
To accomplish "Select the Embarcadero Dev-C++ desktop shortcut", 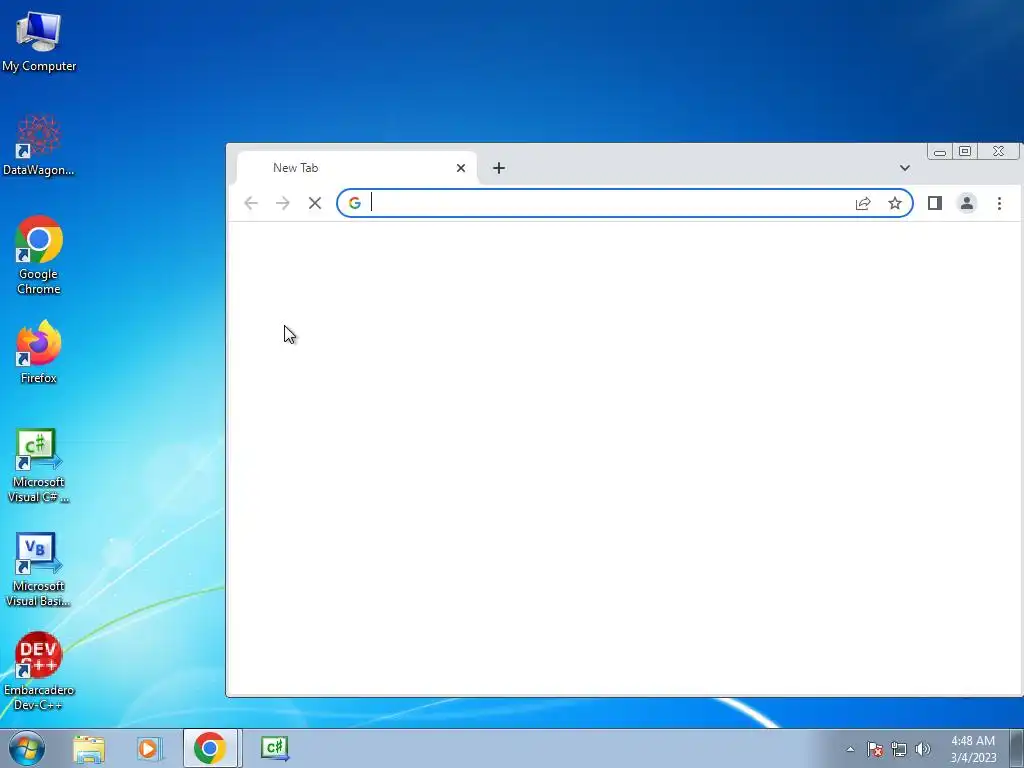I will (x=39, y=671).
